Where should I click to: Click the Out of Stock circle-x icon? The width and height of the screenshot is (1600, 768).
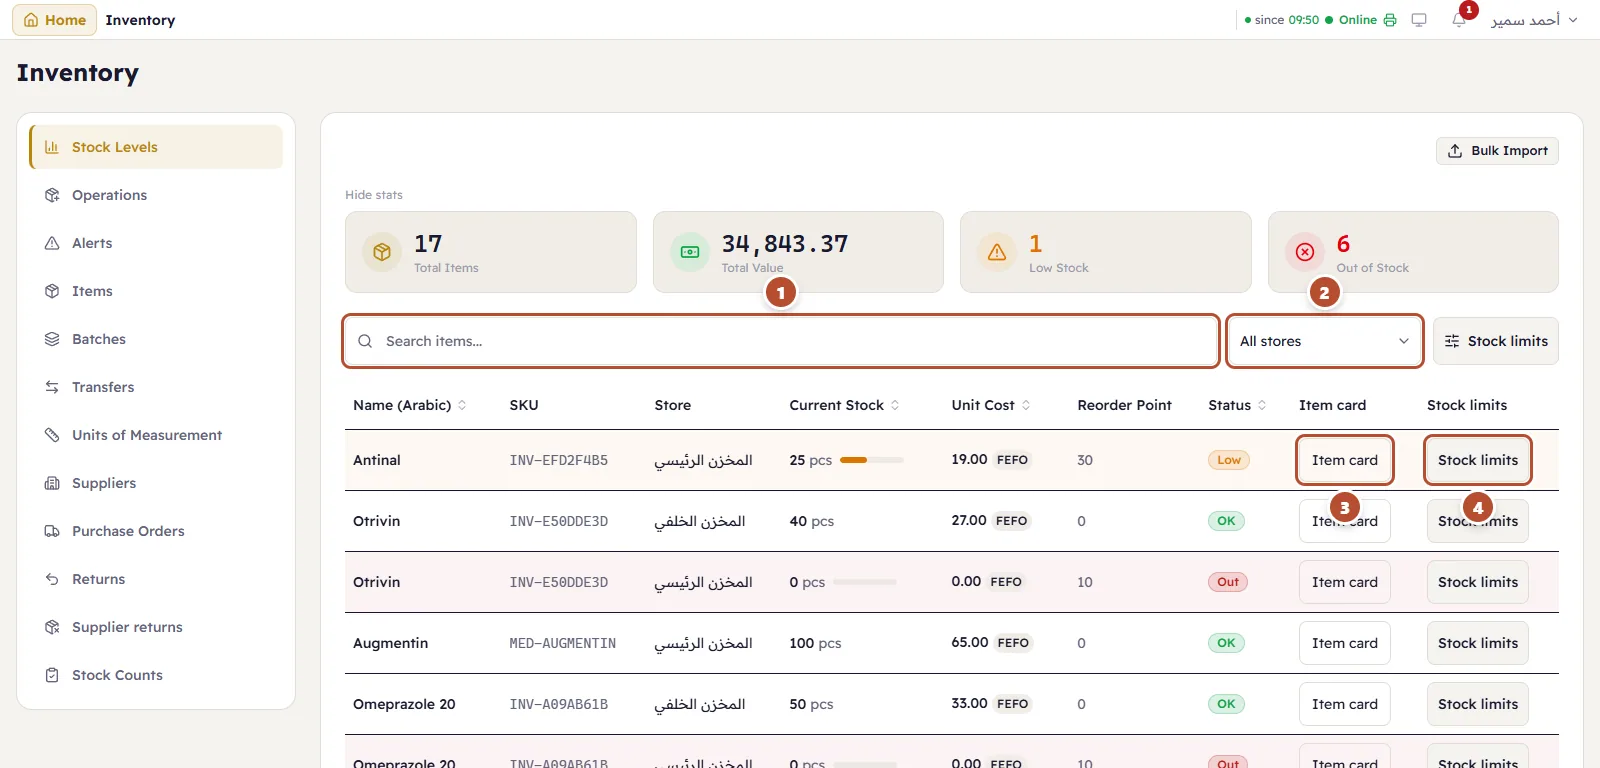click(1305, 252)
